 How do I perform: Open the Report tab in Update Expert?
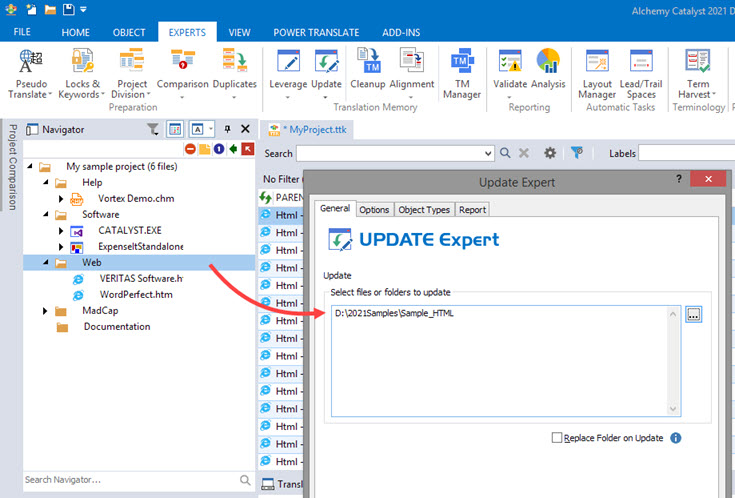tap(472, 210)
